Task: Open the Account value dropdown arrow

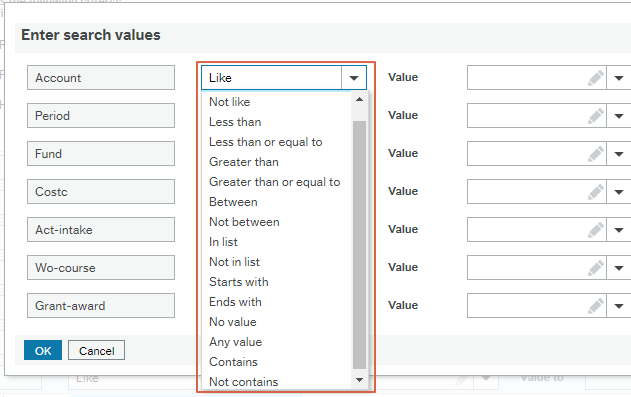Action: click(x=619, y=78)
